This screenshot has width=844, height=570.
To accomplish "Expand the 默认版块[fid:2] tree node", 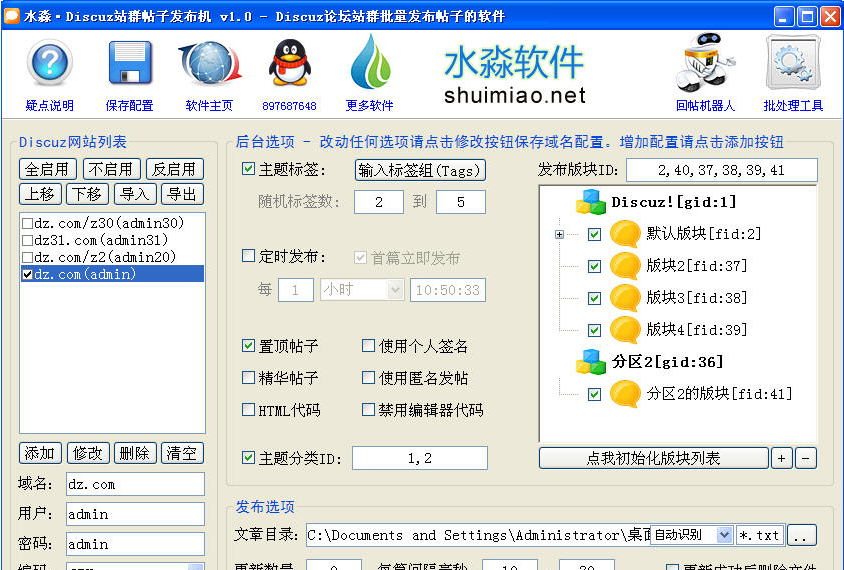I will (560, 235).
